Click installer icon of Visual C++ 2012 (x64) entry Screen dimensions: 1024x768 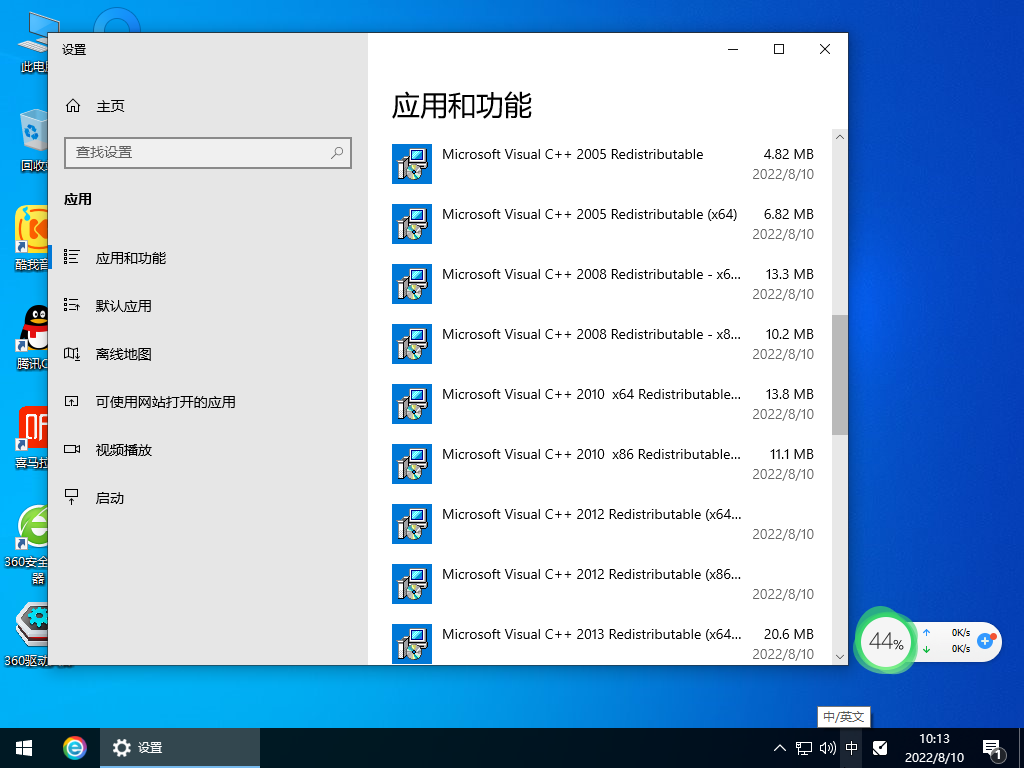point(412,524)
